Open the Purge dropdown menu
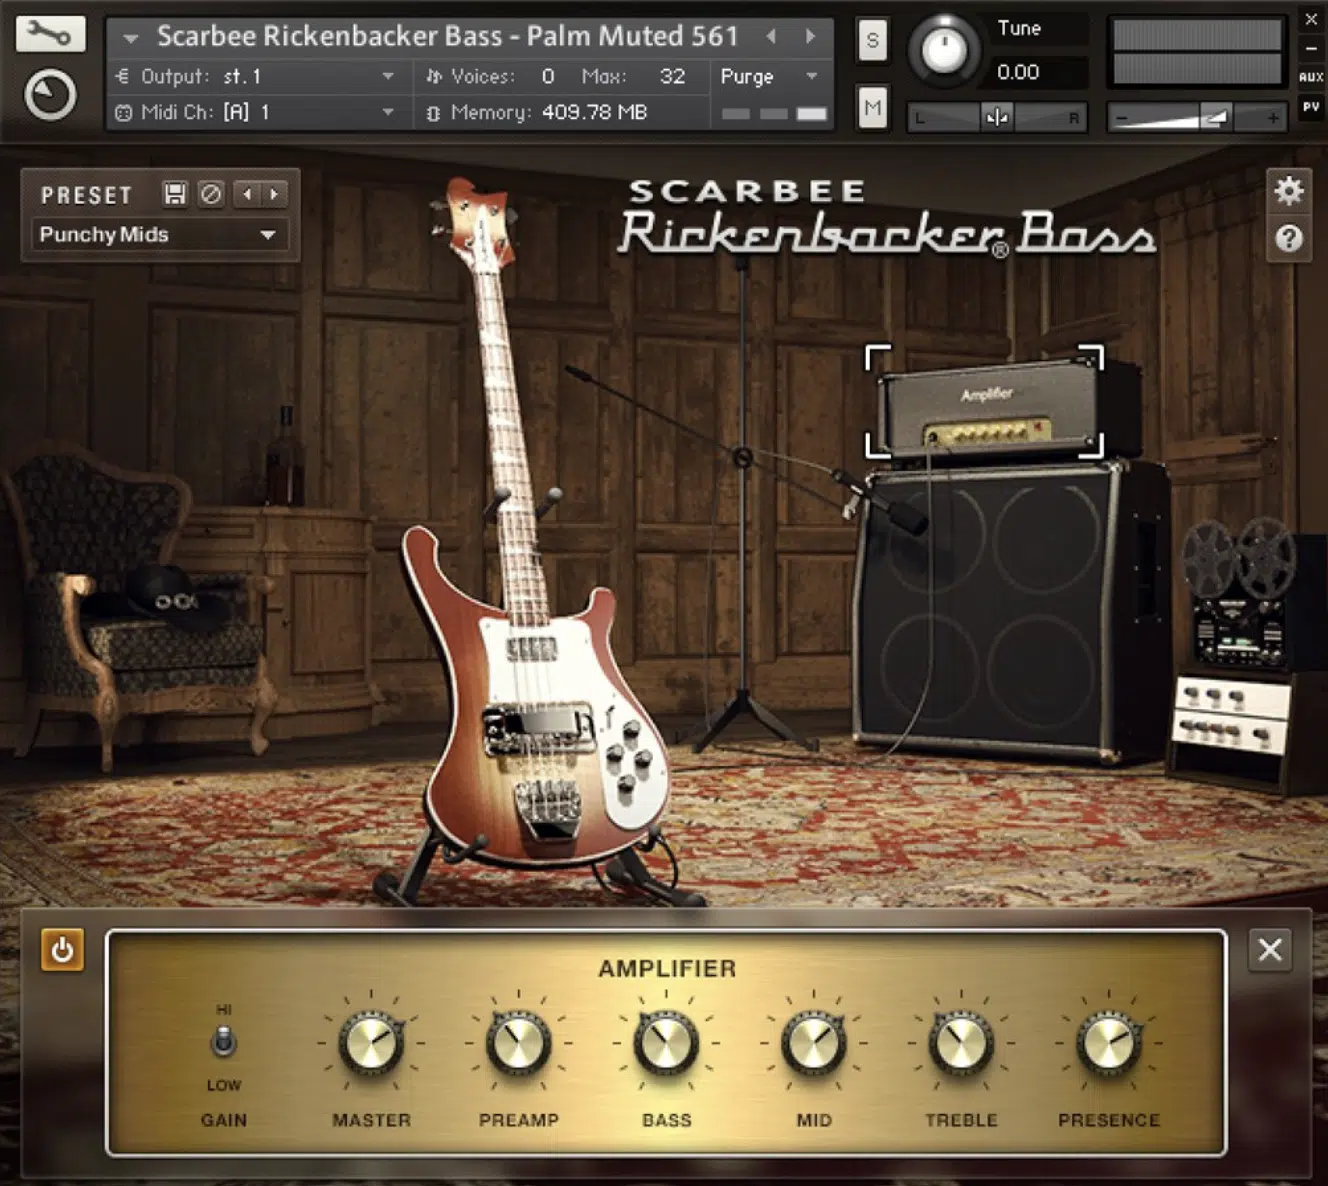Image resolution: width=1328 pixels, height=1186 pixels. [x=769, y=76]
